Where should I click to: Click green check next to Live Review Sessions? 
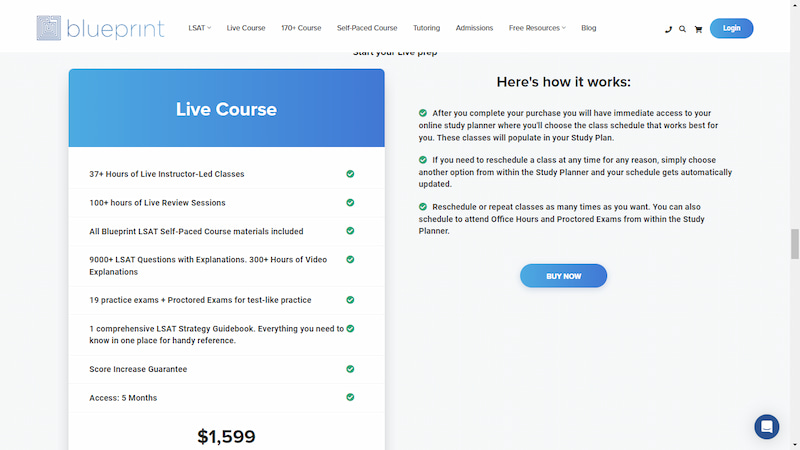350,203
